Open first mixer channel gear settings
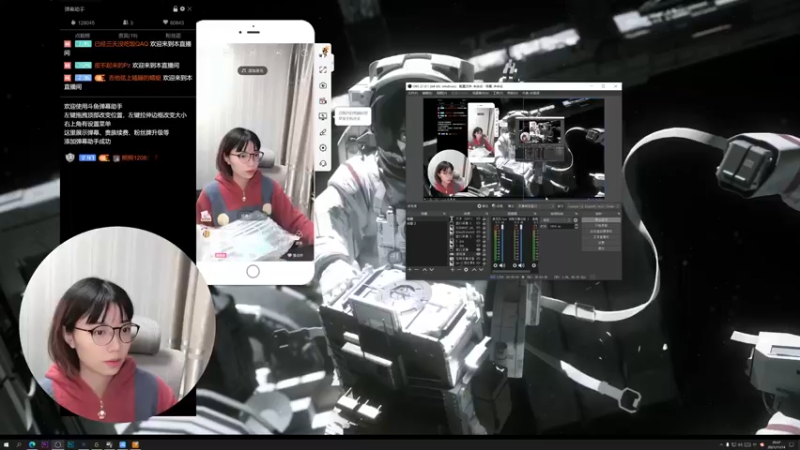Image resolution: width=800 pixels, height=450 pixels. [x=495, y=265]
